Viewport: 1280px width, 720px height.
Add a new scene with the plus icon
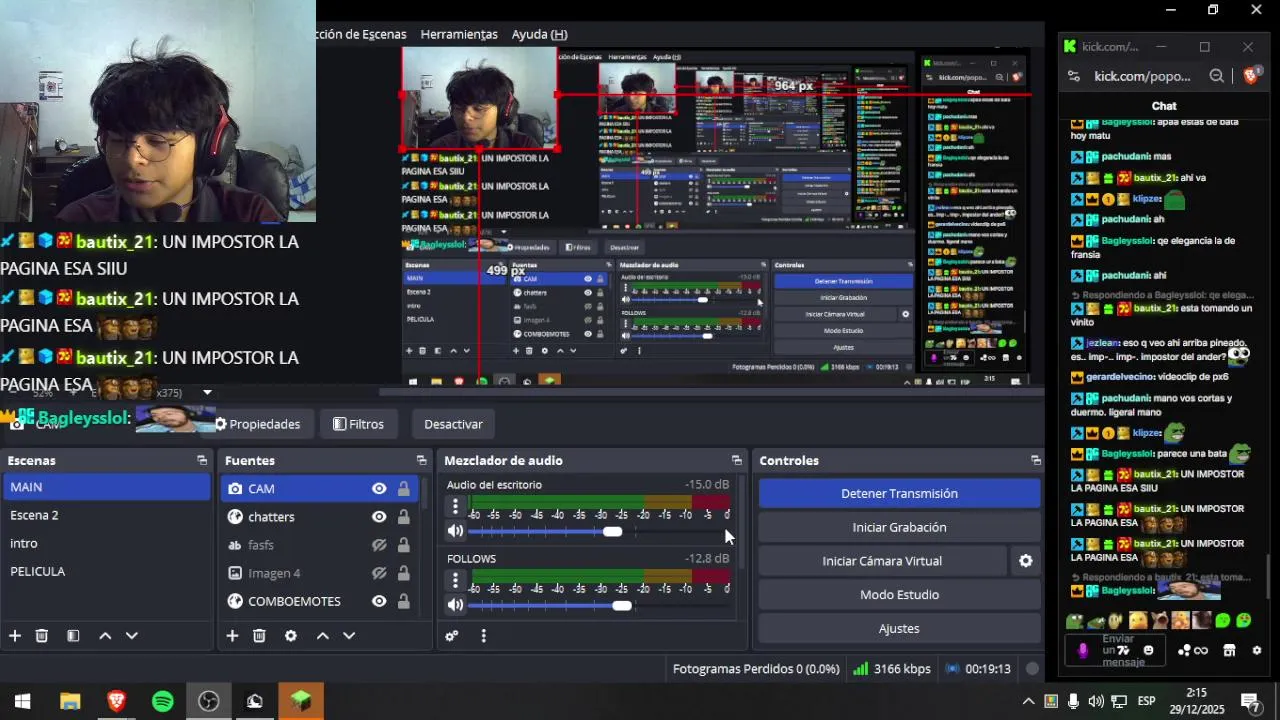[x=15, y=636]
